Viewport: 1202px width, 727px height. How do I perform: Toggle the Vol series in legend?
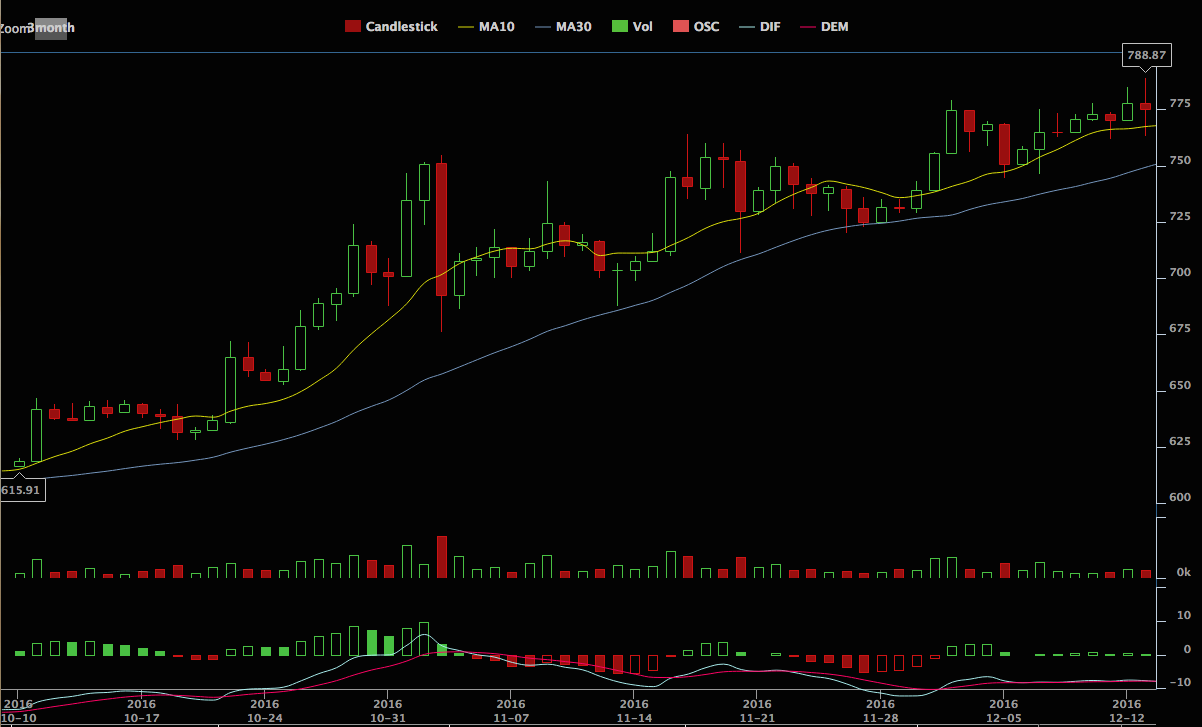tap(632, 27)
